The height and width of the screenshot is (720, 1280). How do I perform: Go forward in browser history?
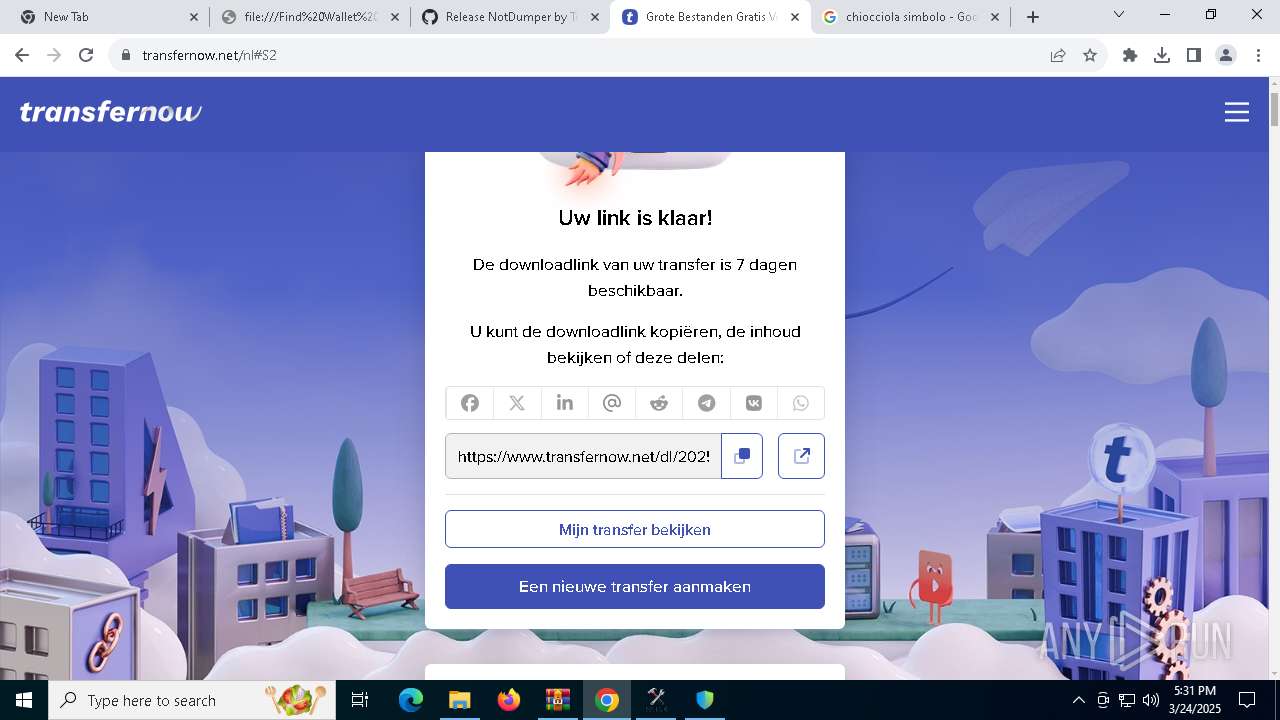pos(54,55)
